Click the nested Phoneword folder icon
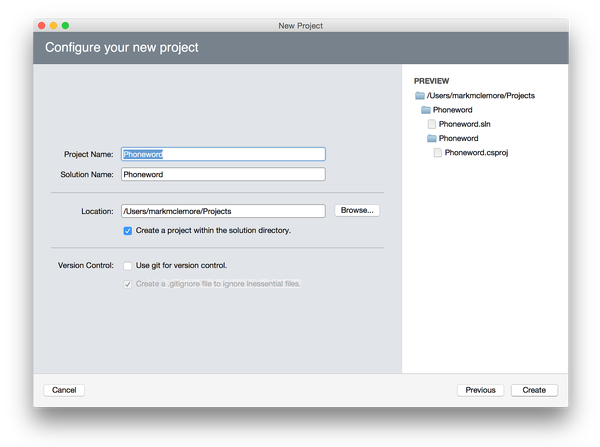600x447 pixels. pos(432,138)
